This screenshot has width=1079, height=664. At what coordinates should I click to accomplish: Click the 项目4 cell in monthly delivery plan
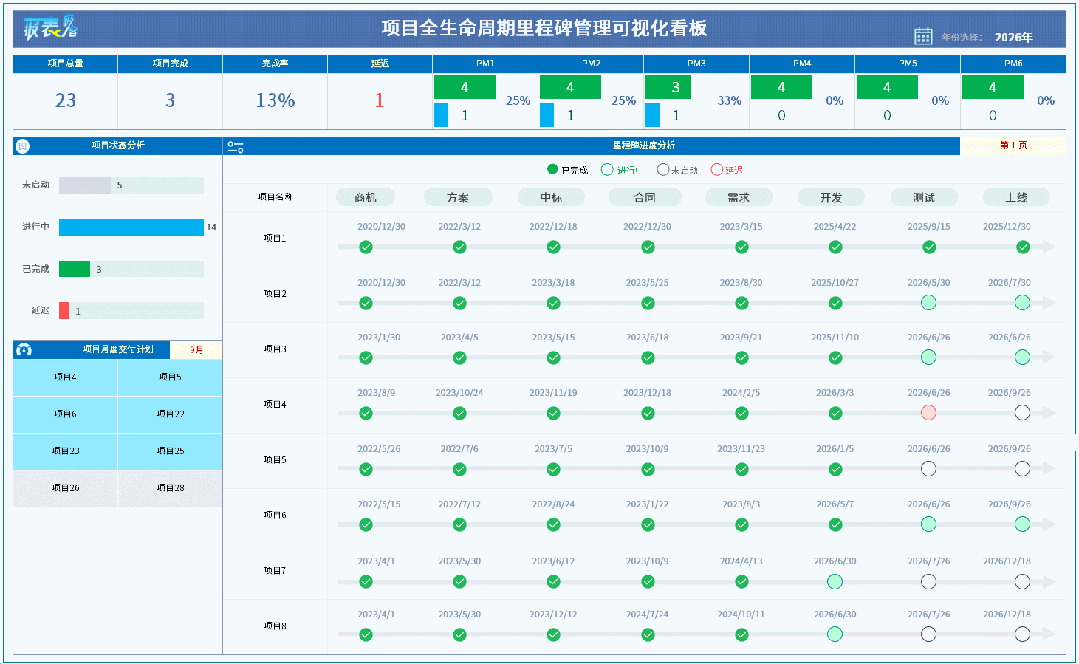[65, 377]
